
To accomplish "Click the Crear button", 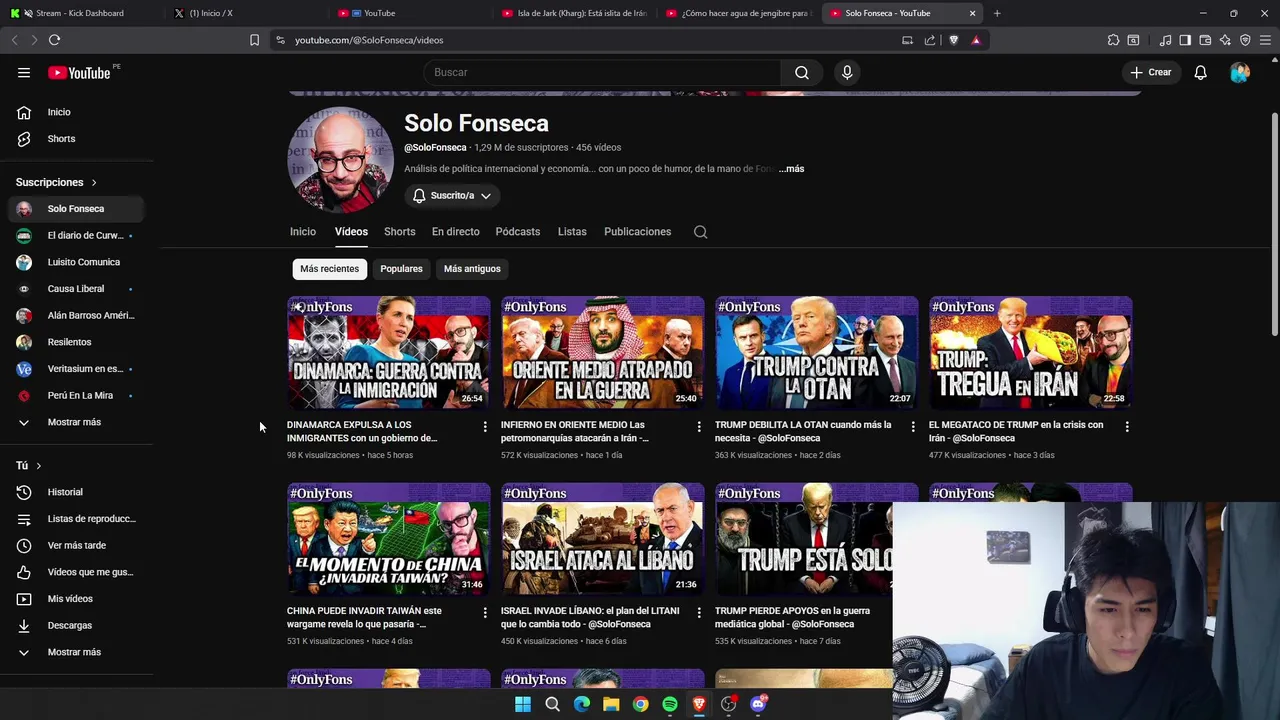I will click(1151, 72).
